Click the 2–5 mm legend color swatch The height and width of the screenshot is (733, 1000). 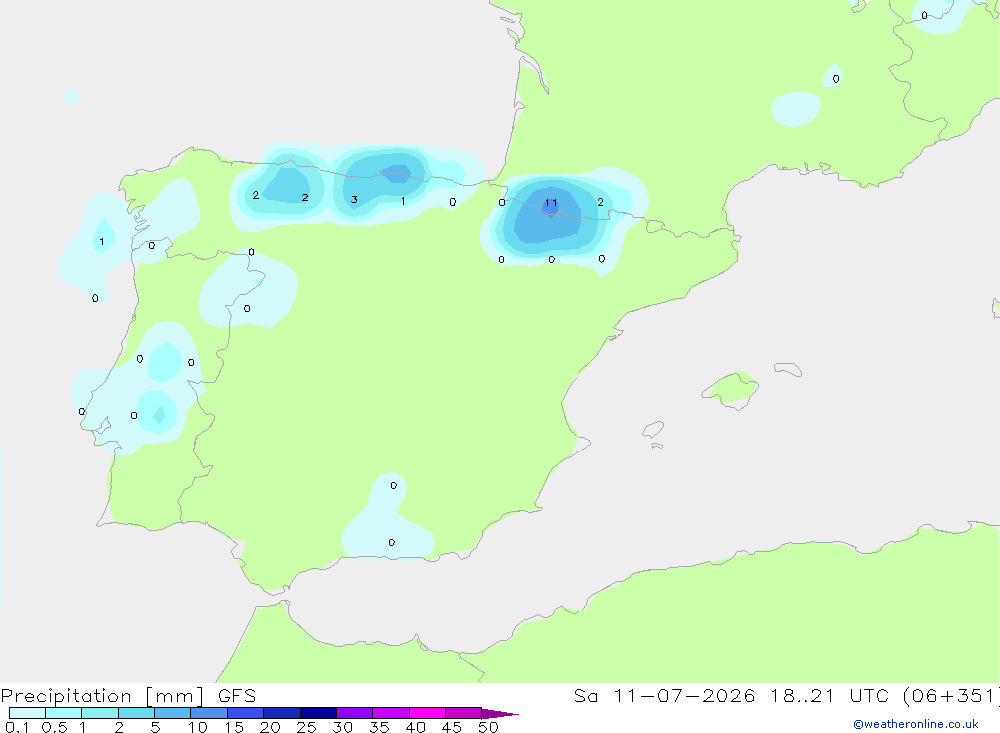[x=136, y=713]
